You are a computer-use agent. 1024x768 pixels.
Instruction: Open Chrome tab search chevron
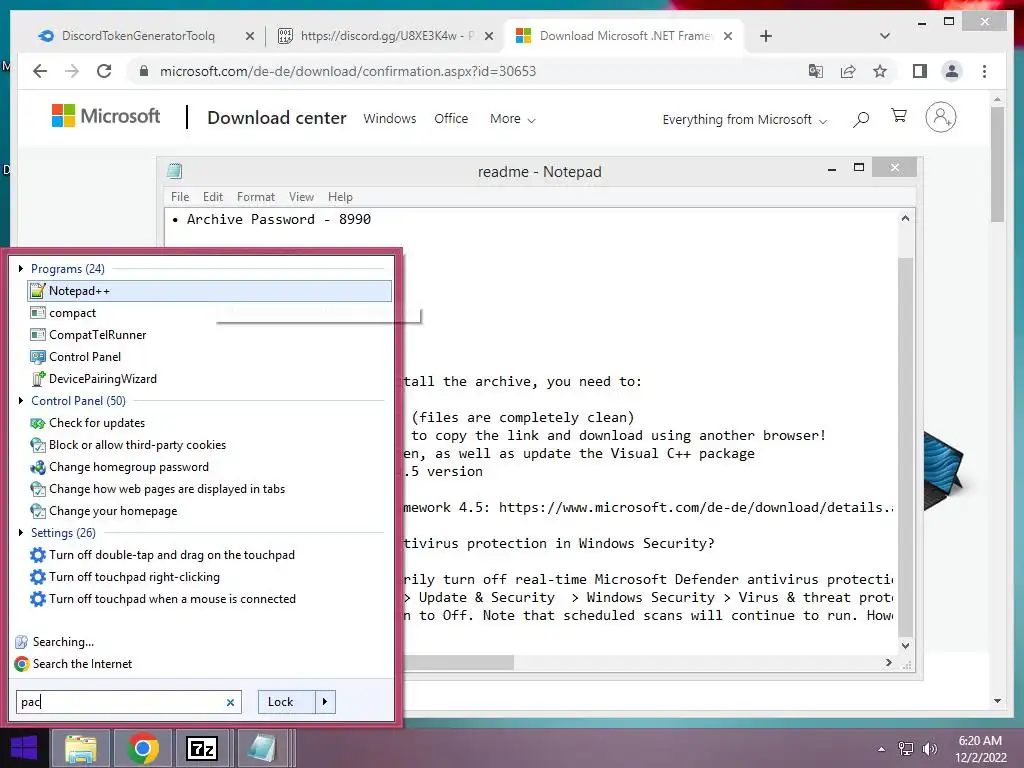pyautogui.click(x=885, y=36)
